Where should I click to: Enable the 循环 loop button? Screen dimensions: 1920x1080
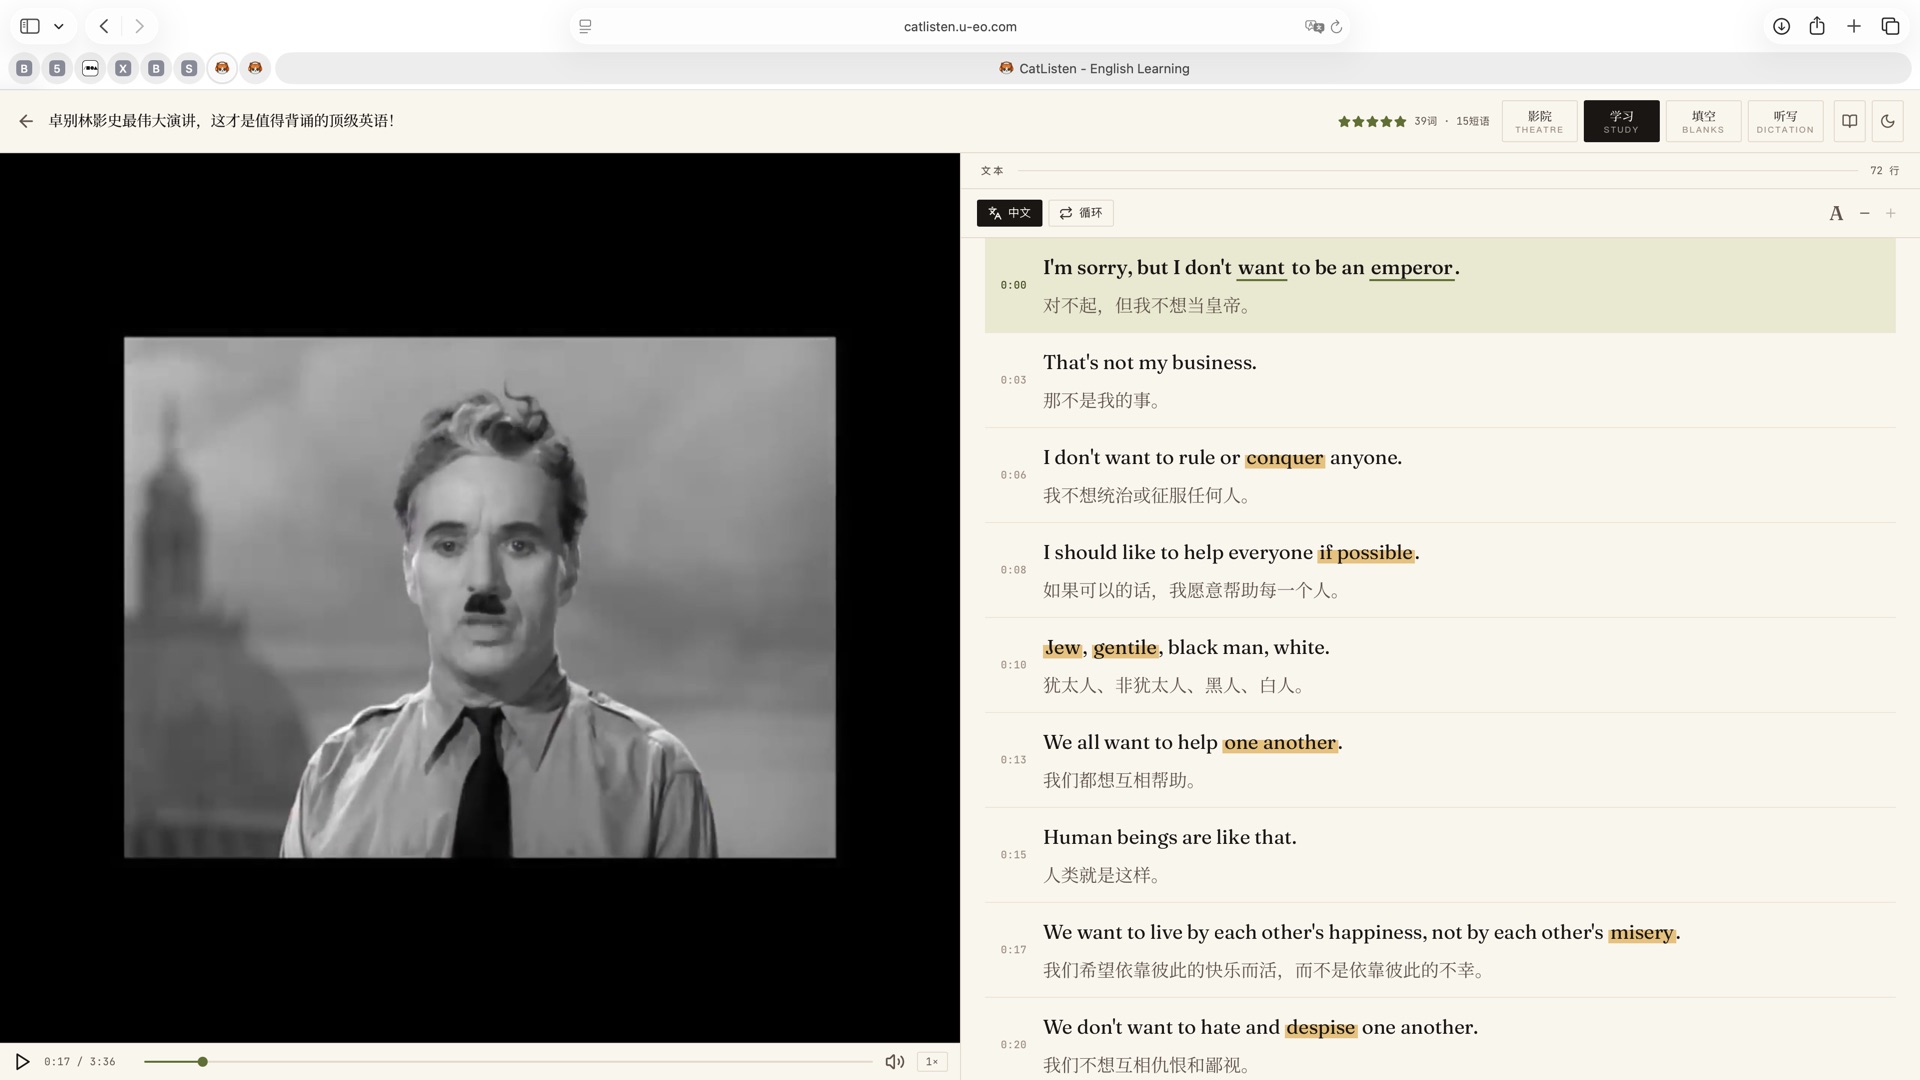point(1081,213)
